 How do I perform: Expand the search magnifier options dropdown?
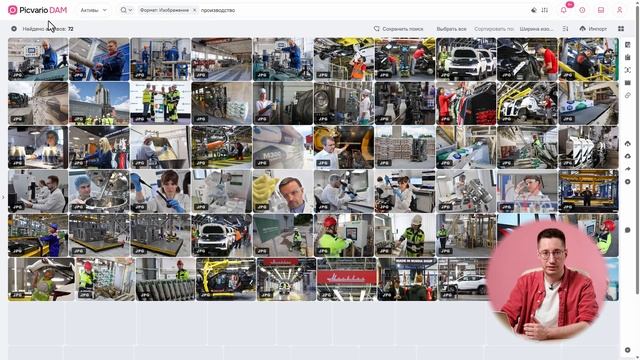126,10
